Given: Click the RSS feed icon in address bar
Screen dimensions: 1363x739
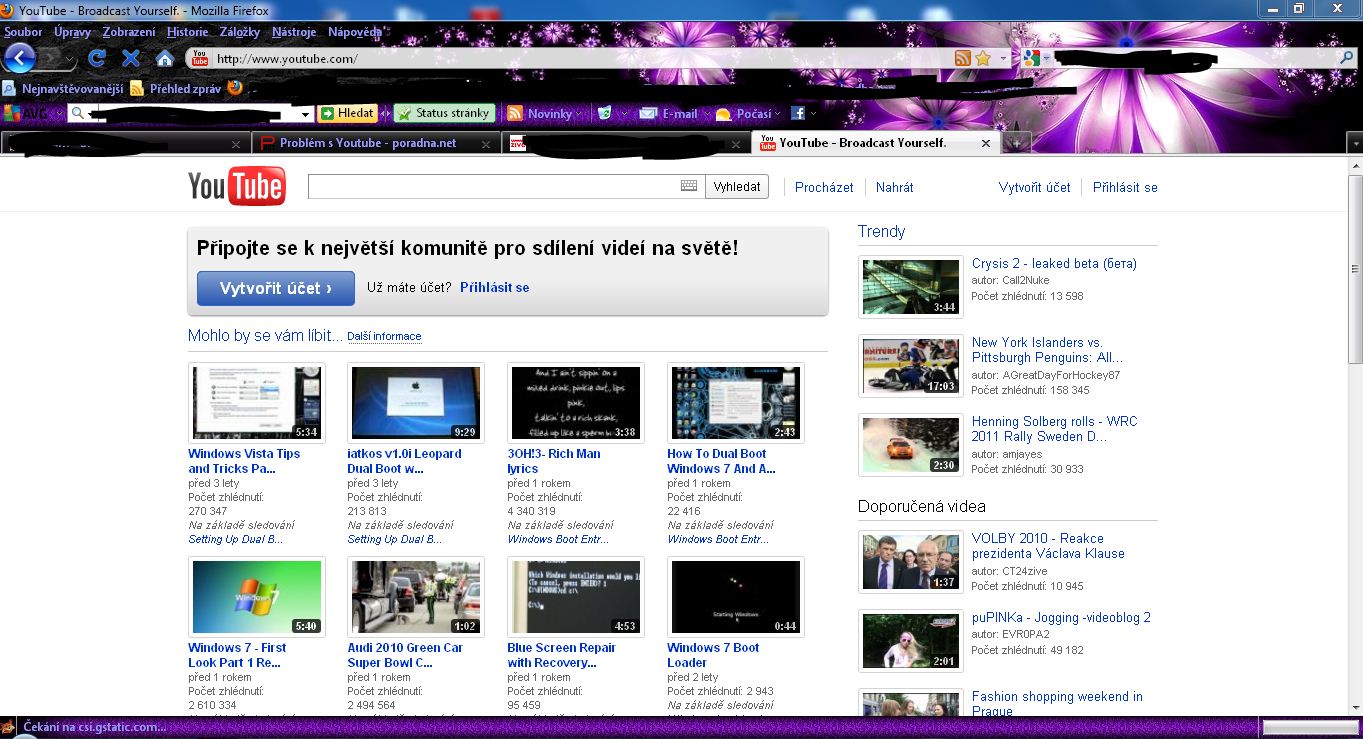Looking at the screenshot, I should pos(962,59).
